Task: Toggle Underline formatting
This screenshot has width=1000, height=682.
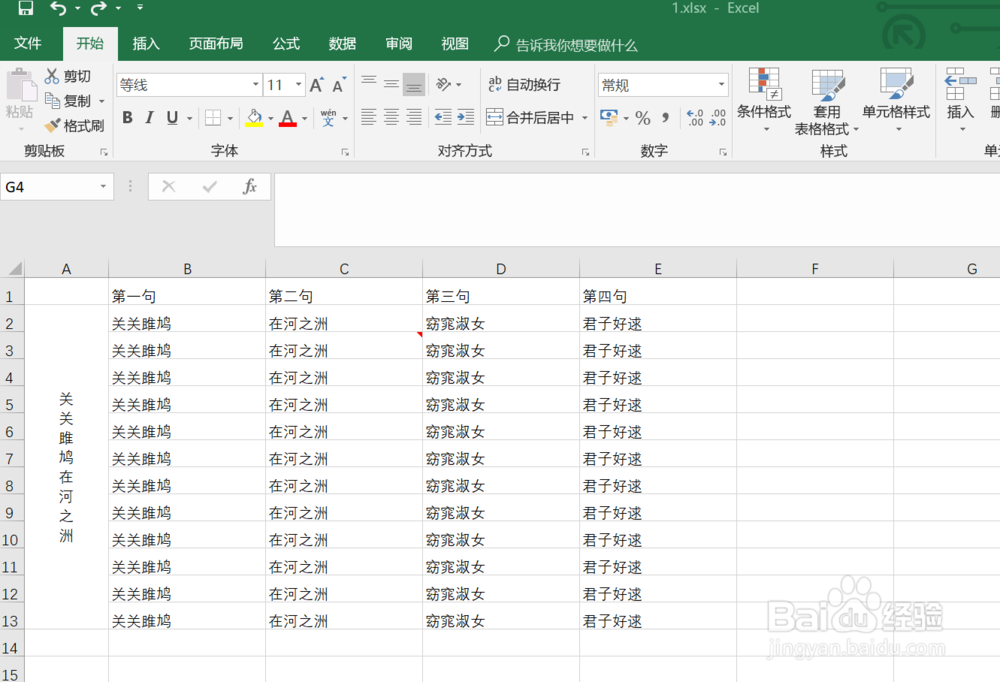Action: tap(172, 118)
